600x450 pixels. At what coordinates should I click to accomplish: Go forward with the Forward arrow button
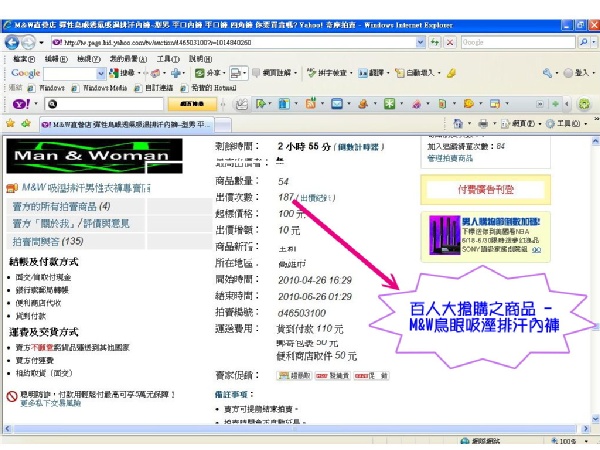[x=28, y=42]
